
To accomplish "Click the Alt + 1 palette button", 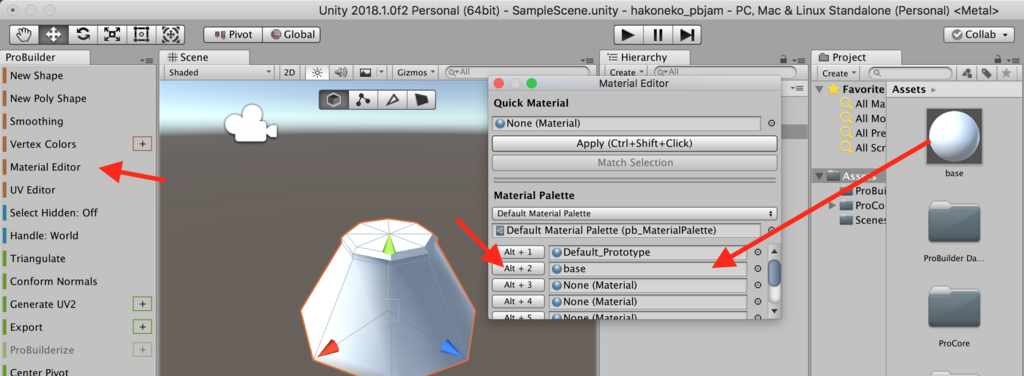I will click(x=519, y=252).
